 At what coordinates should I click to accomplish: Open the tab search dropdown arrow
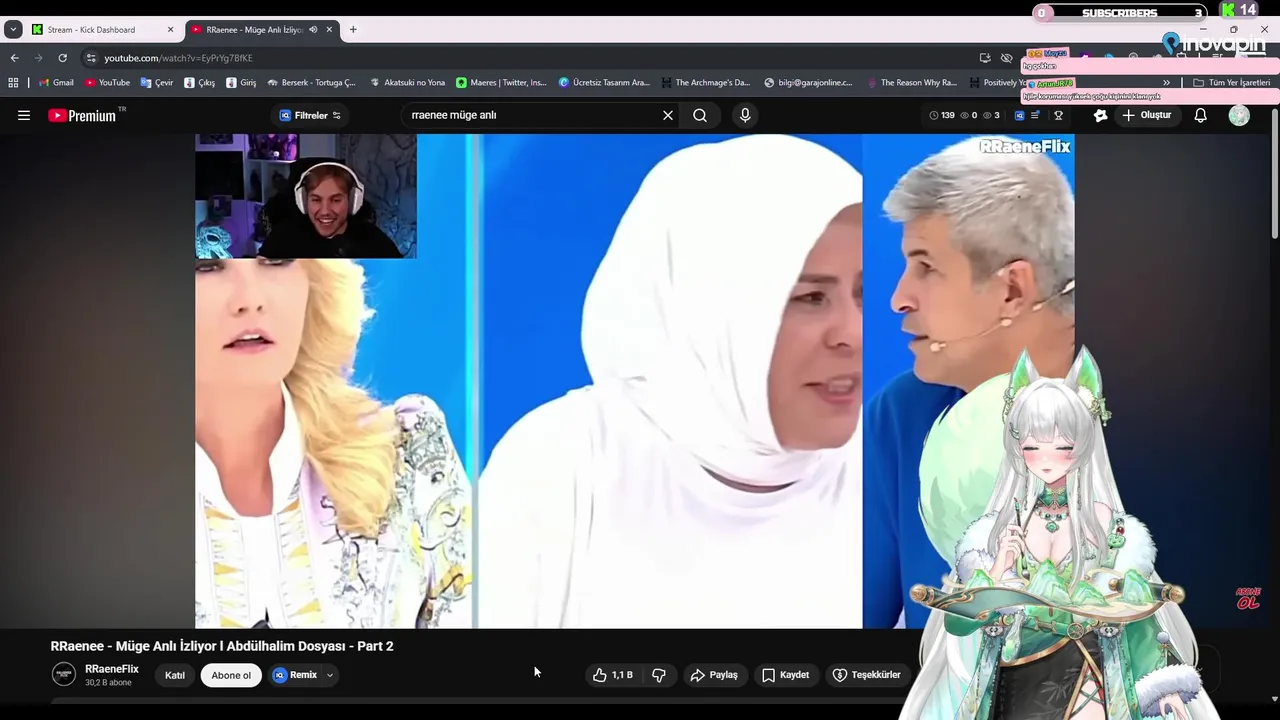(x=13, y=29)
